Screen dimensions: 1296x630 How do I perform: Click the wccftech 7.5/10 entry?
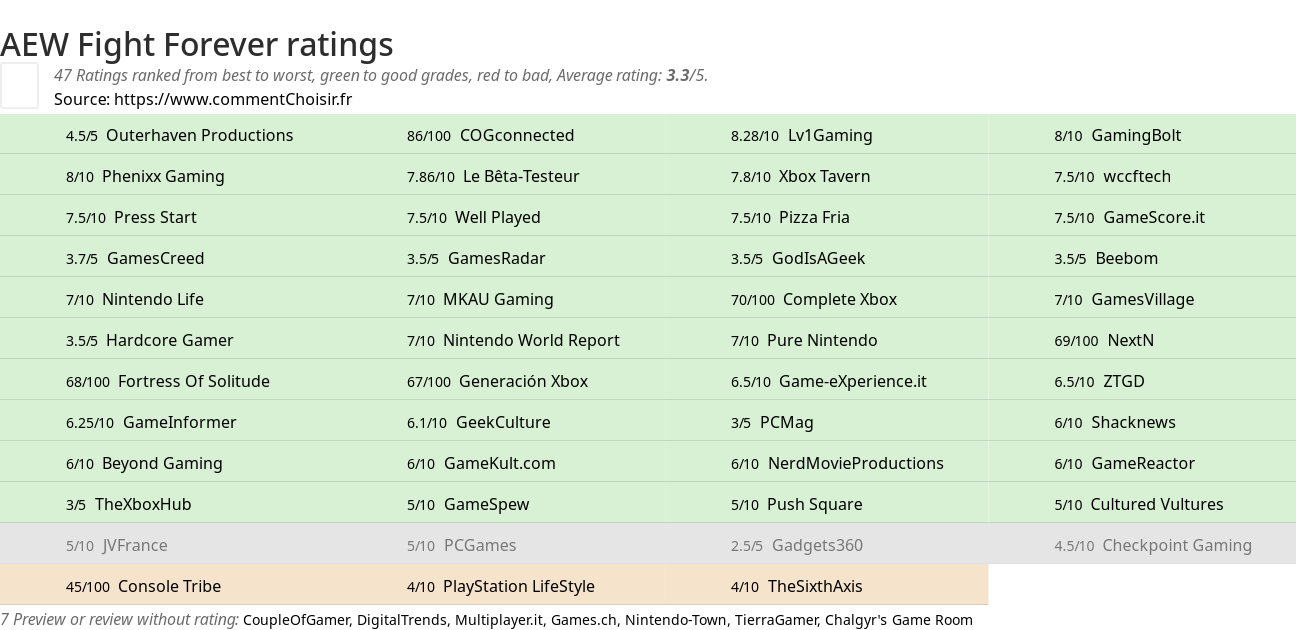click(1113, 176)
